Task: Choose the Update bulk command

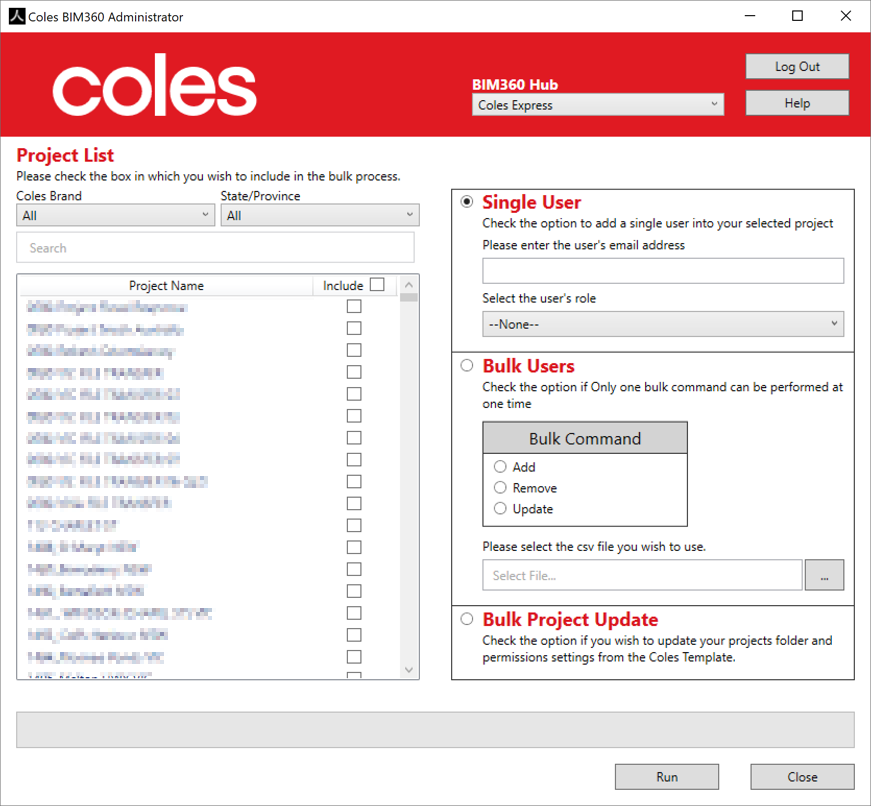Action: point(500,508)
